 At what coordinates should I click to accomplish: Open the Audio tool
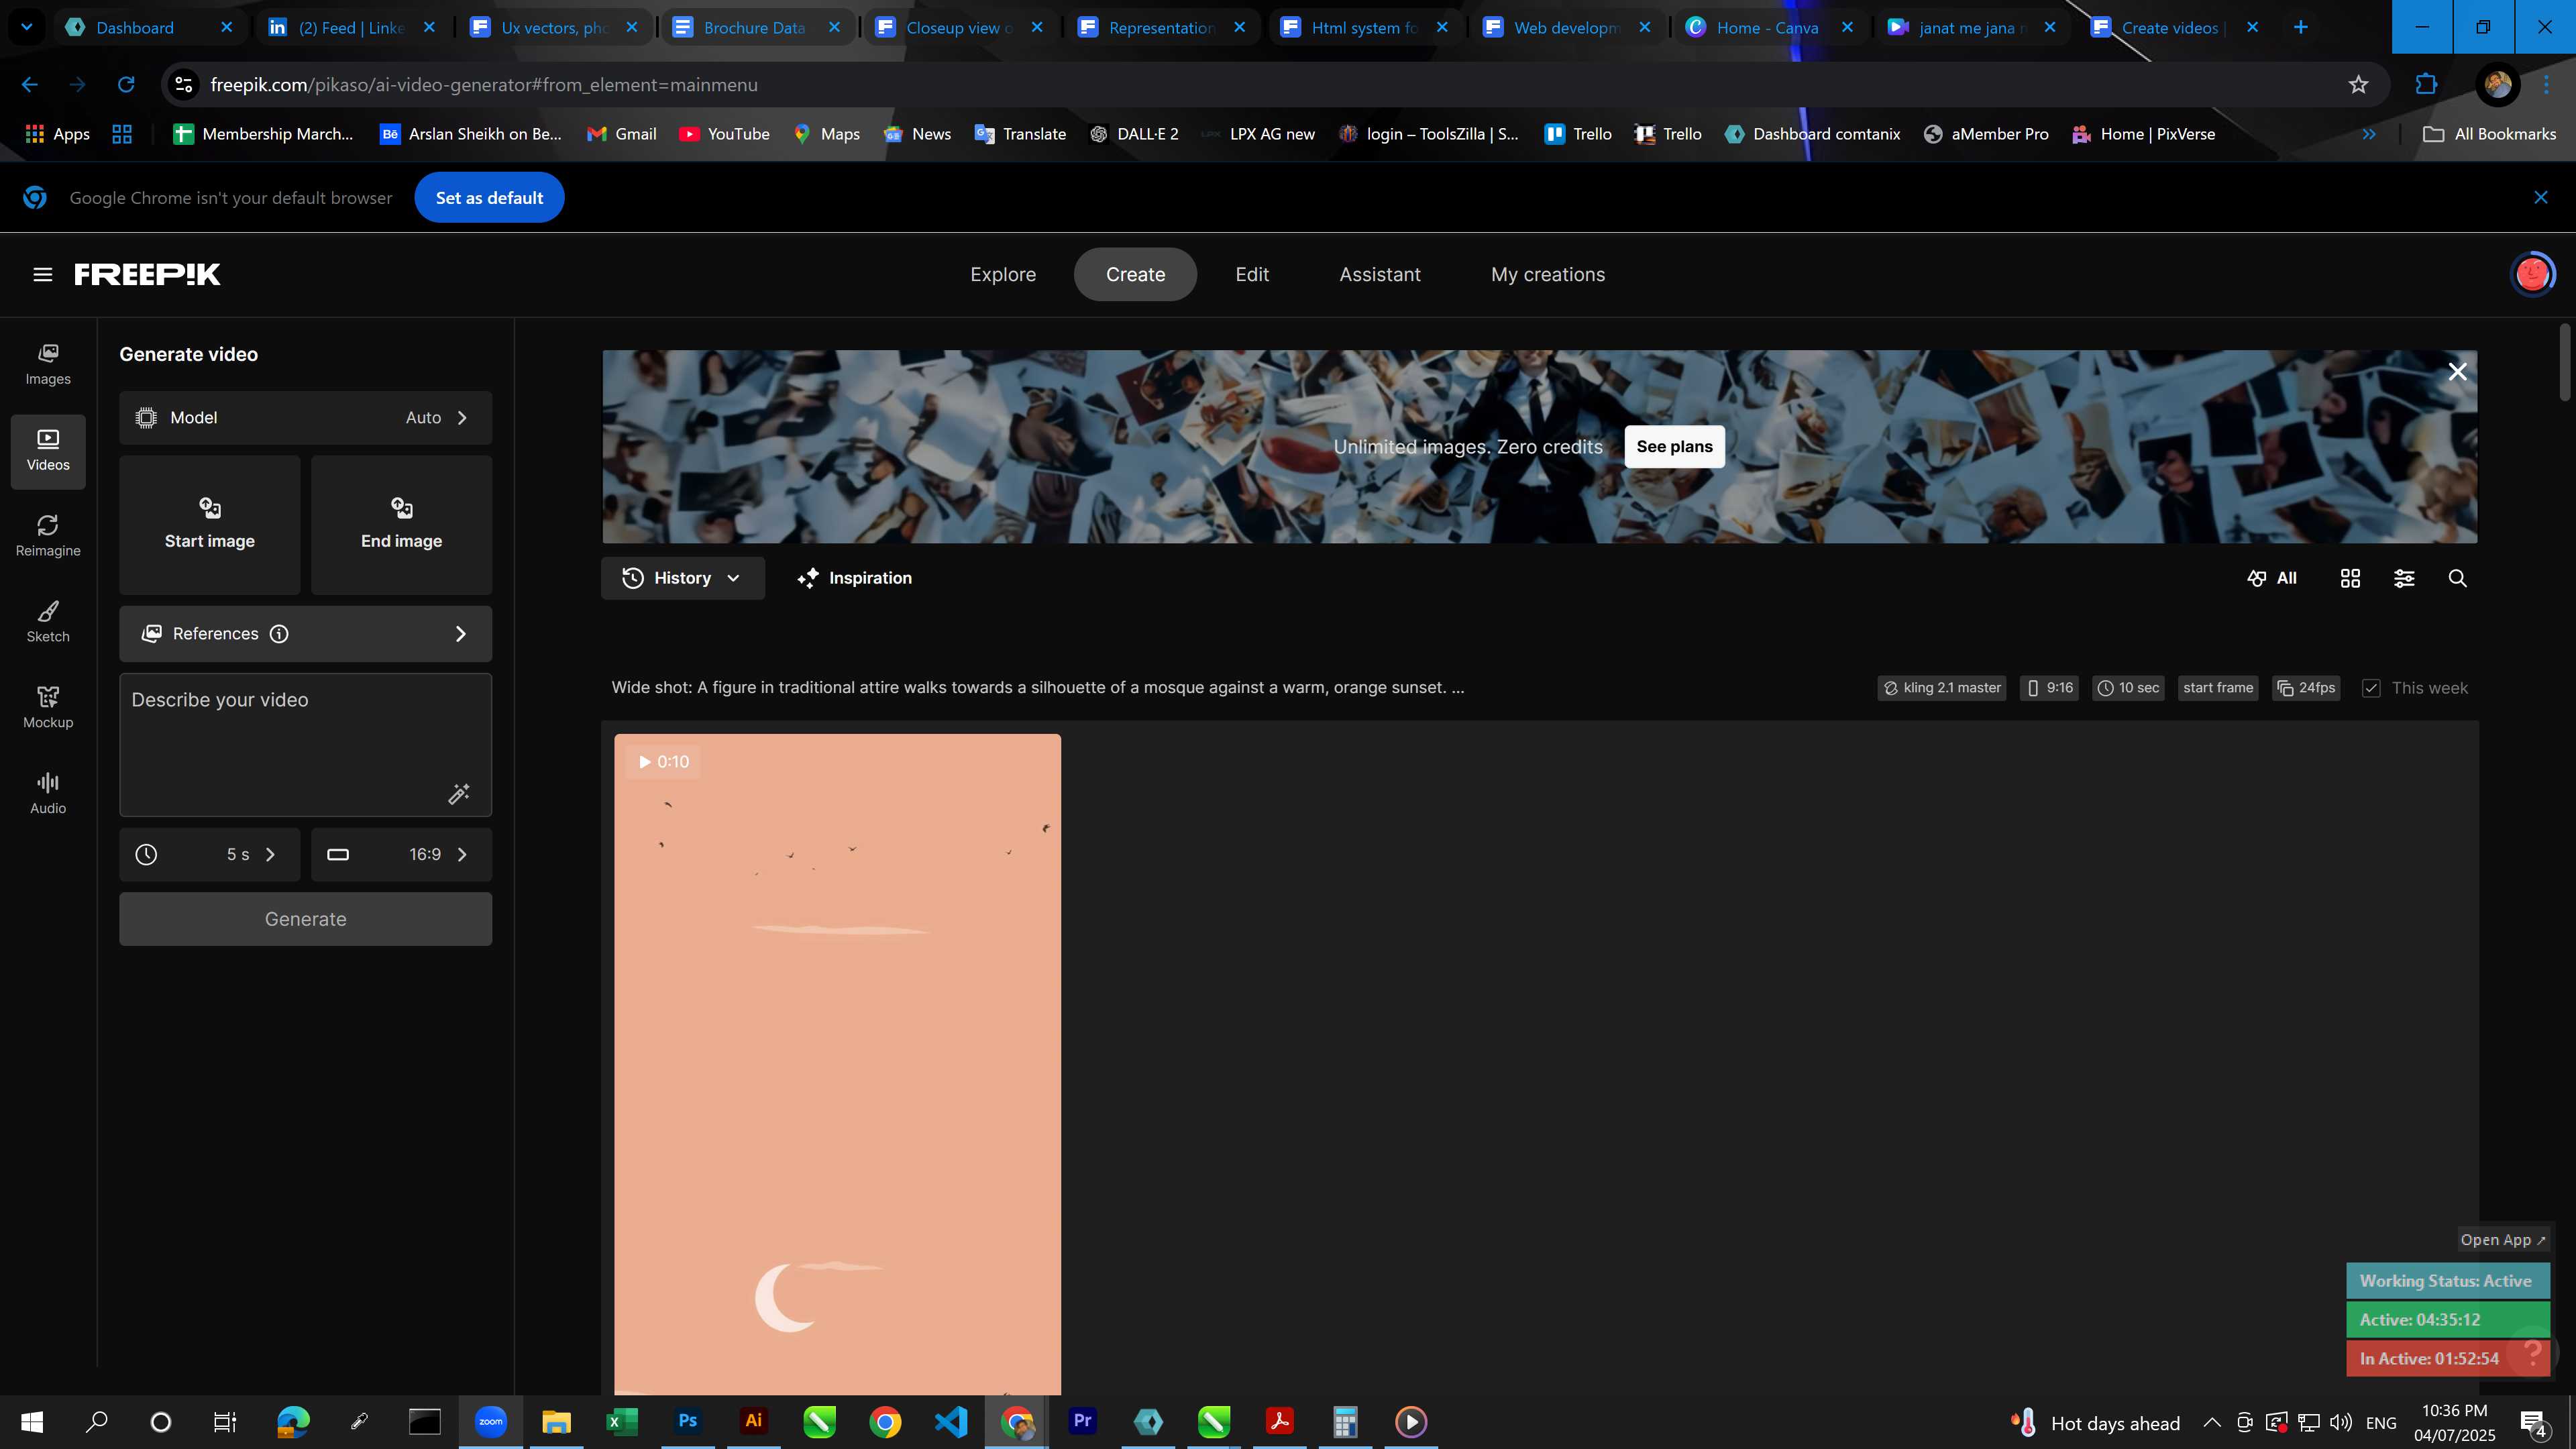(48, 794)
